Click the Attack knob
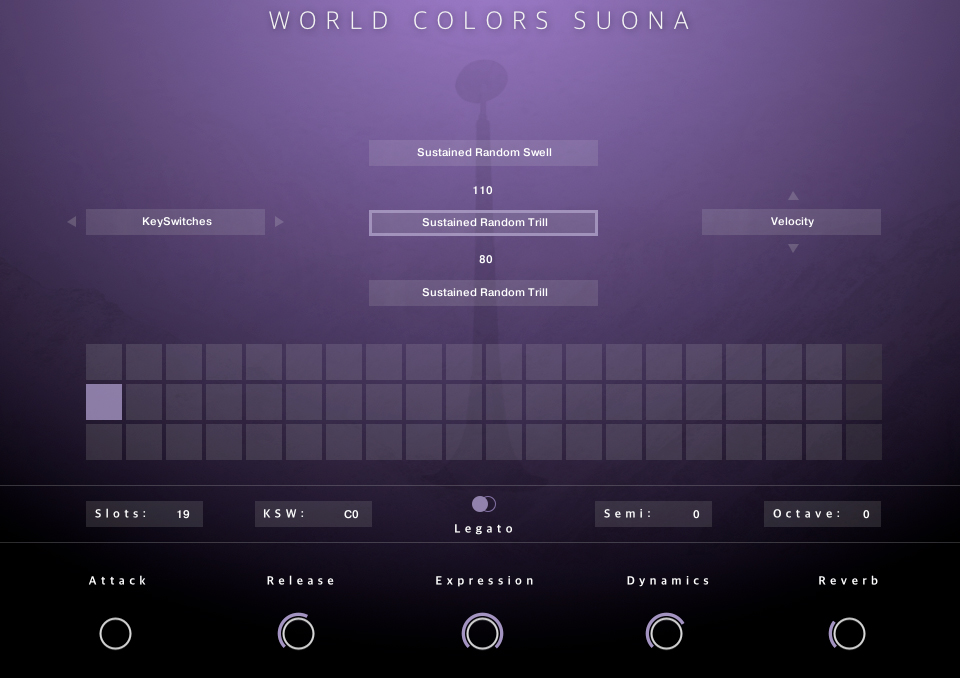 tap(116, 633)
